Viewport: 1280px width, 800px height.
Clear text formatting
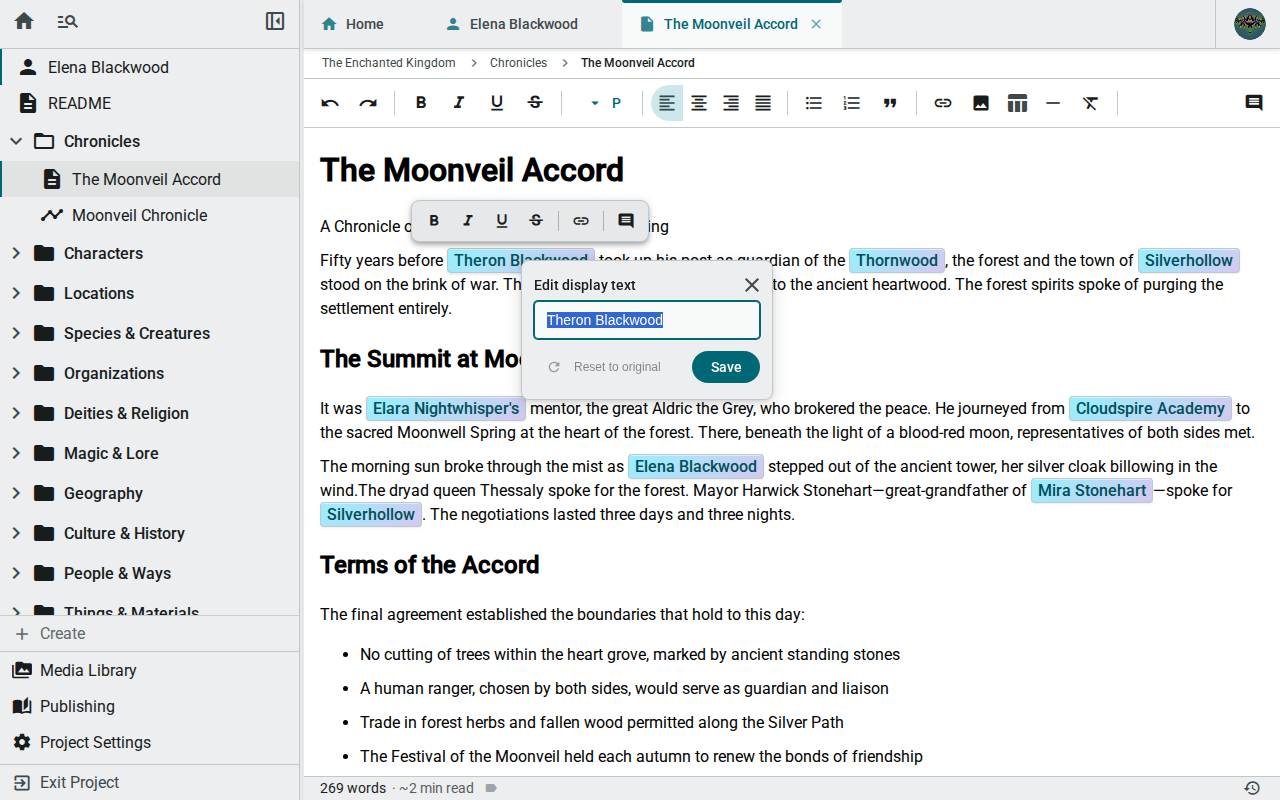click(1091, 103)
